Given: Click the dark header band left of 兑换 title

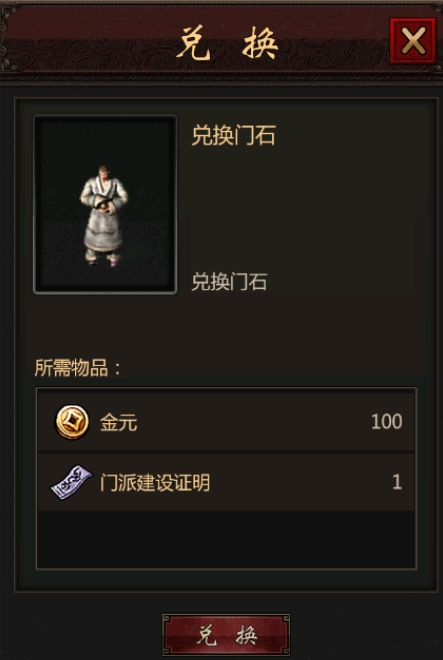Looking at the screenshot, I should point(93,42).
